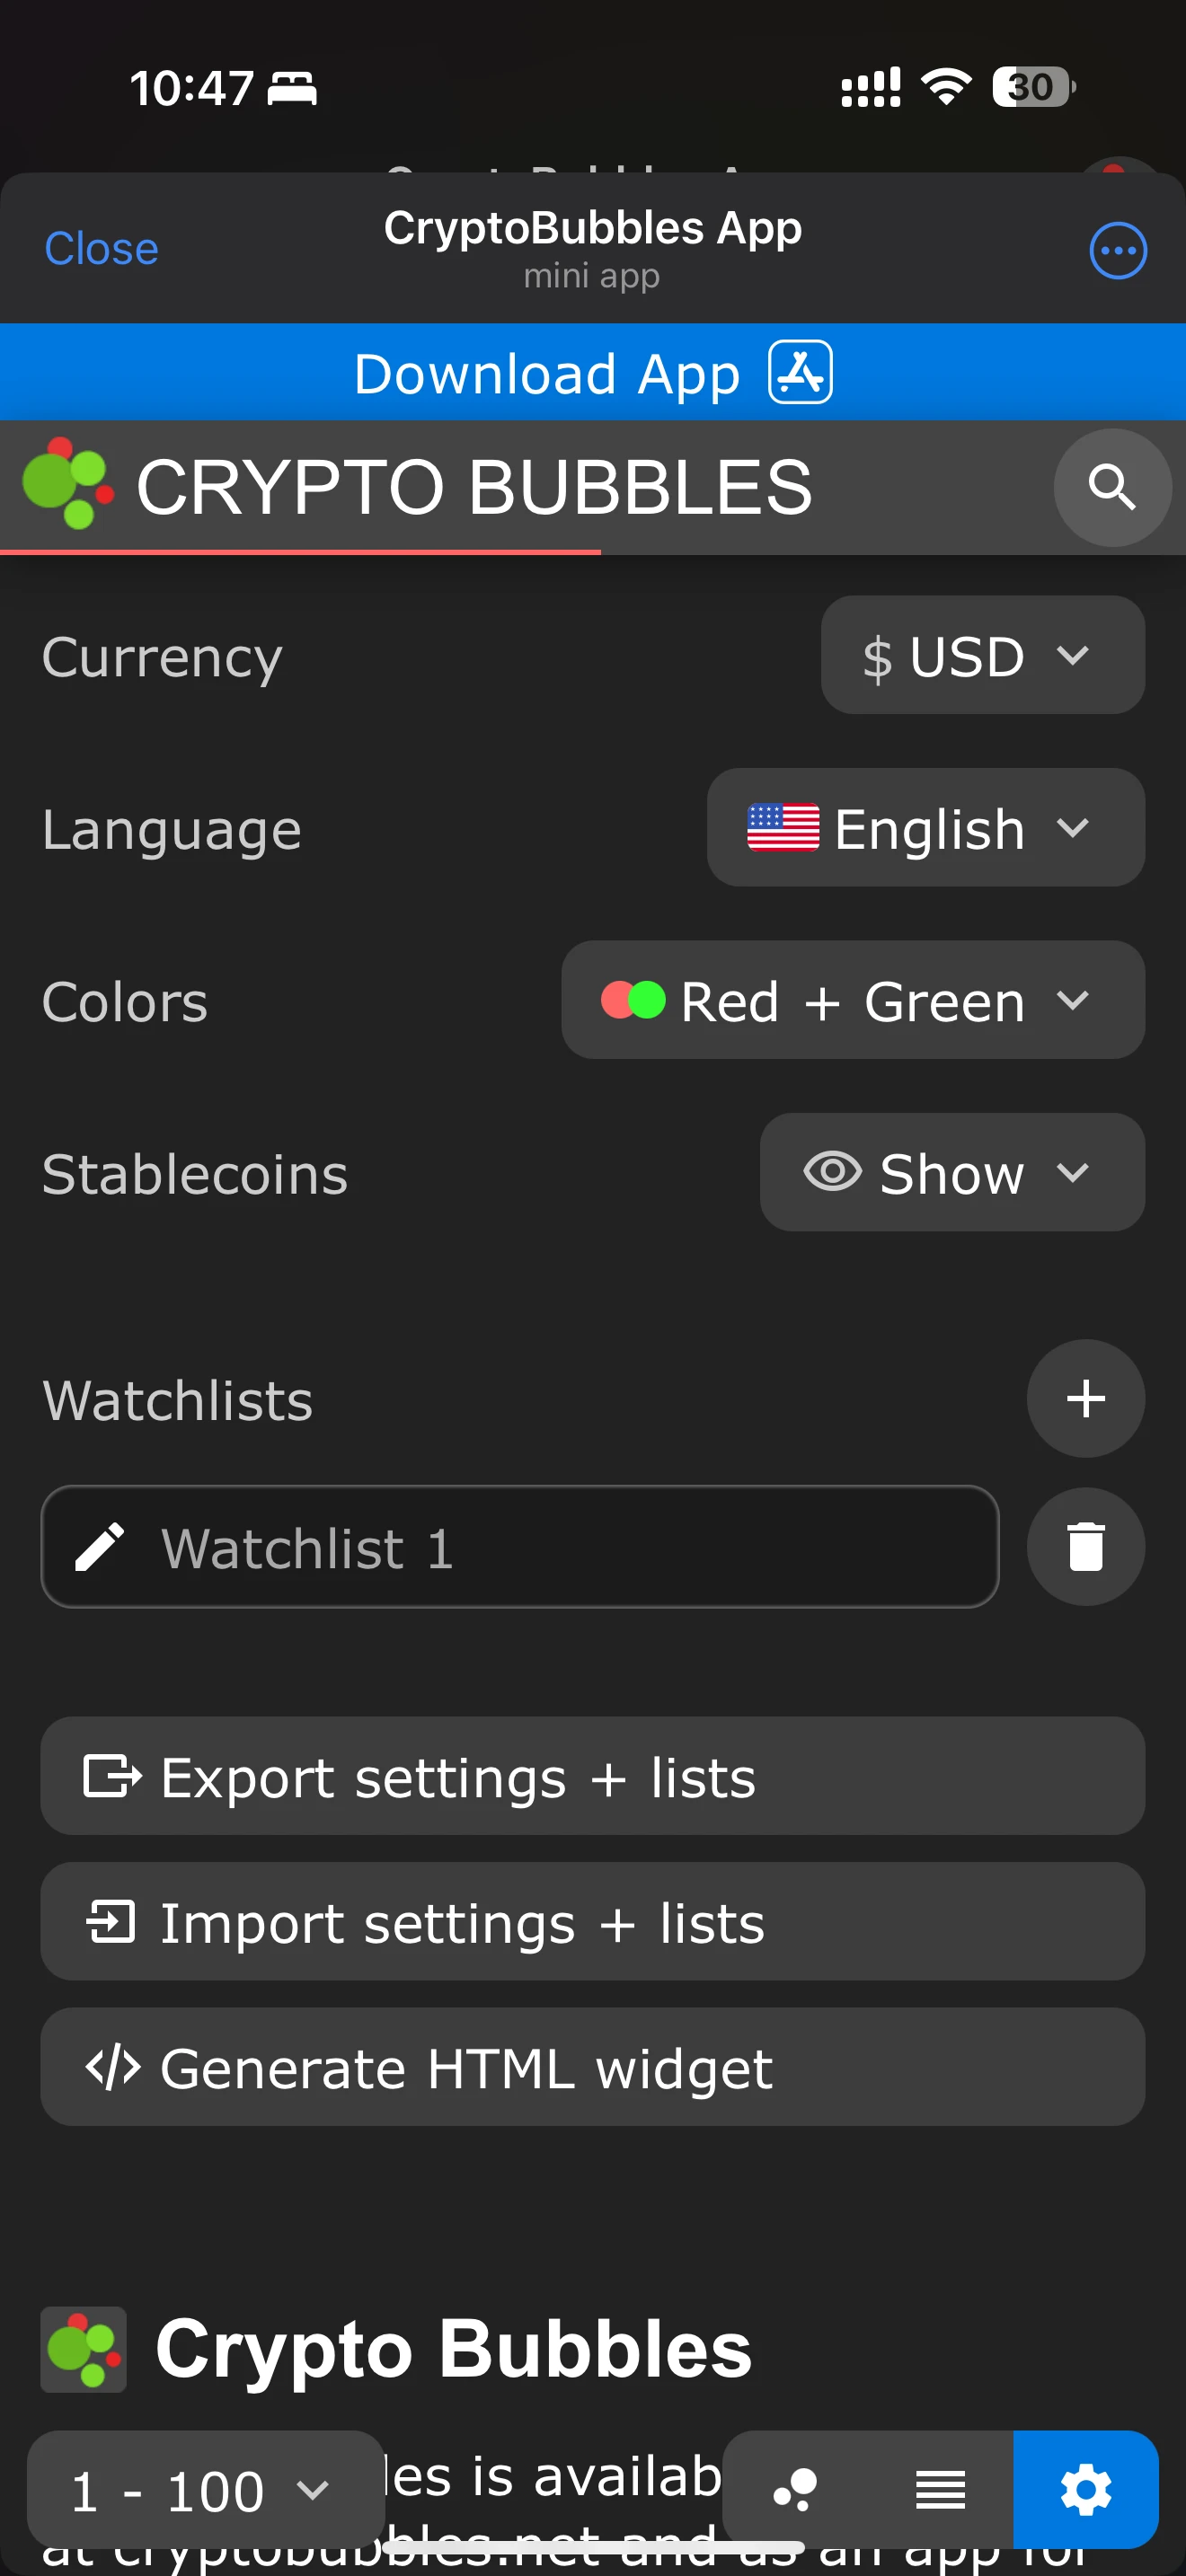
Task: Open the Colors Red + Green dropdown
Action: click(852, 1000)
